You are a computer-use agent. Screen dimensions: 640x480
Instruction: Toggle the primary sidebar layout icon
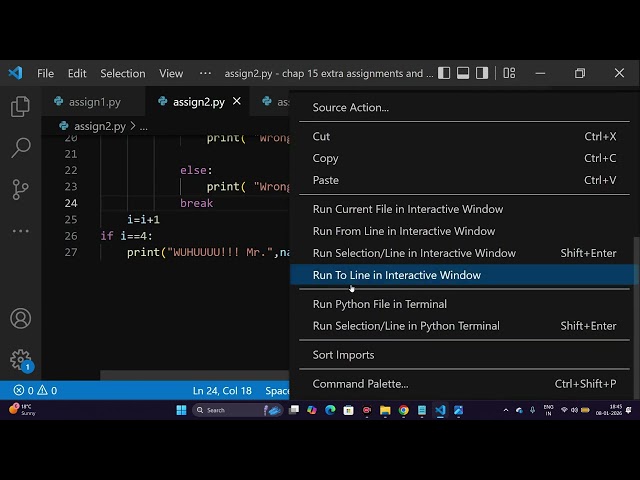coord(444,73)
